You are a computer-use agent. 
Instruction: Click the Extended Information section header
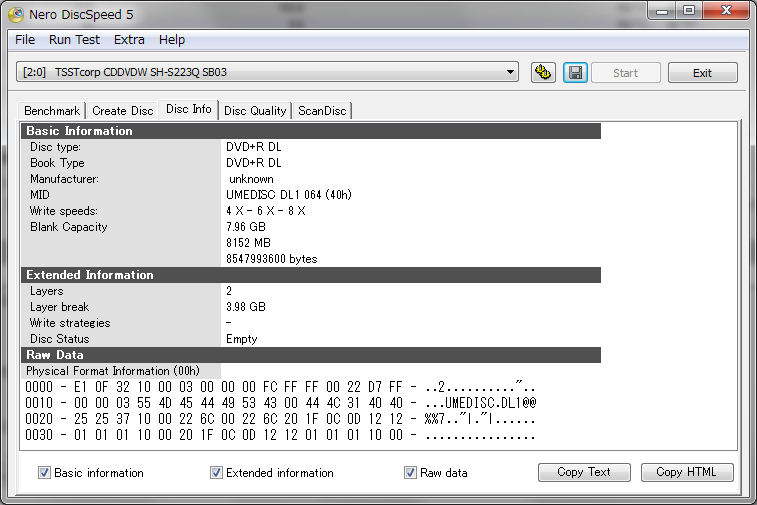(311, 275)
